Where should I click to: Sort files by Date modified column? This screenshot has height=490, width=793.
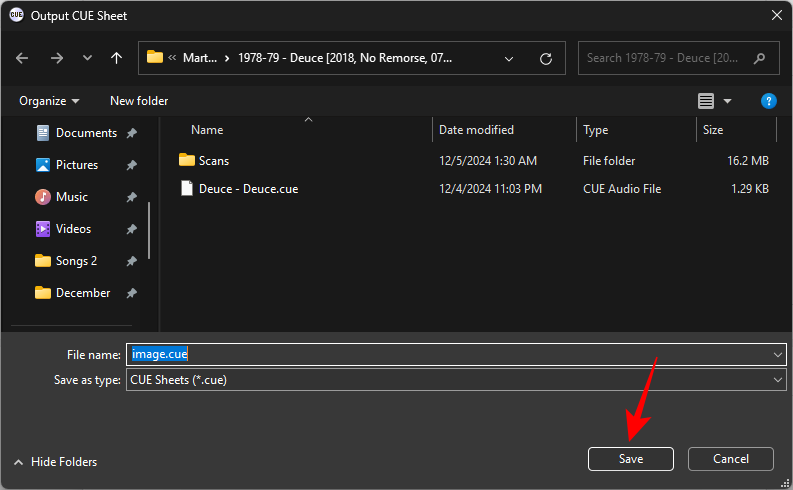[x=477, y=130]
